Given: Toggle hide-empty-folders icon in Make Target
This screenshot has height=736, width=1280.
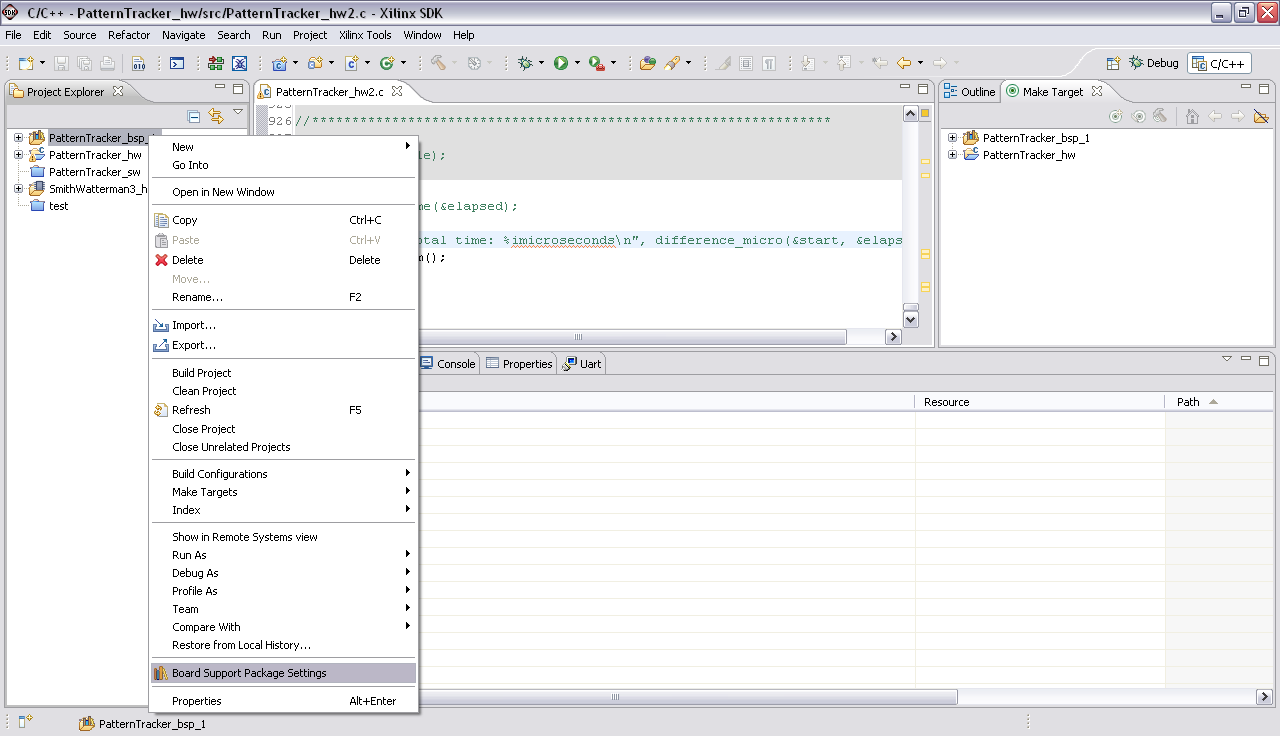Looking at the screenshot, I should (x=1259, y=116).
